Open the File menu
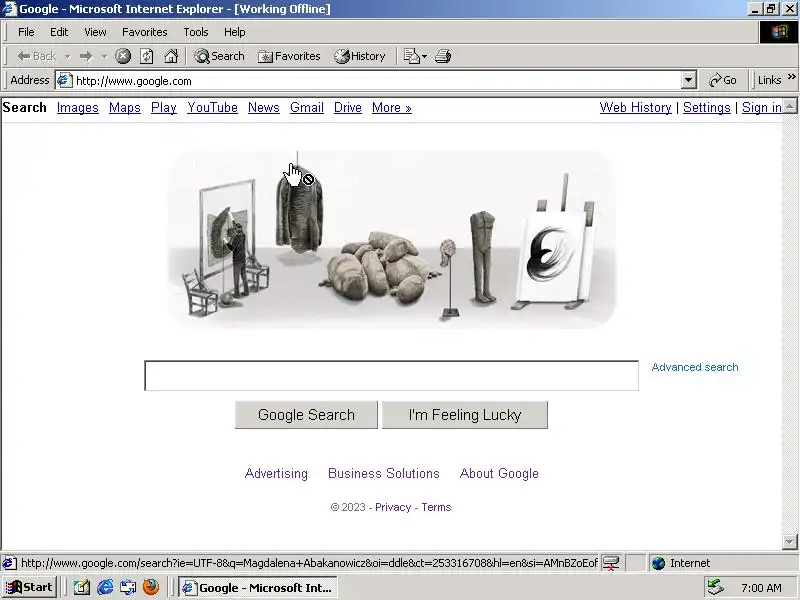This screenshot has height=600, width=800. [x=26, y=32]
